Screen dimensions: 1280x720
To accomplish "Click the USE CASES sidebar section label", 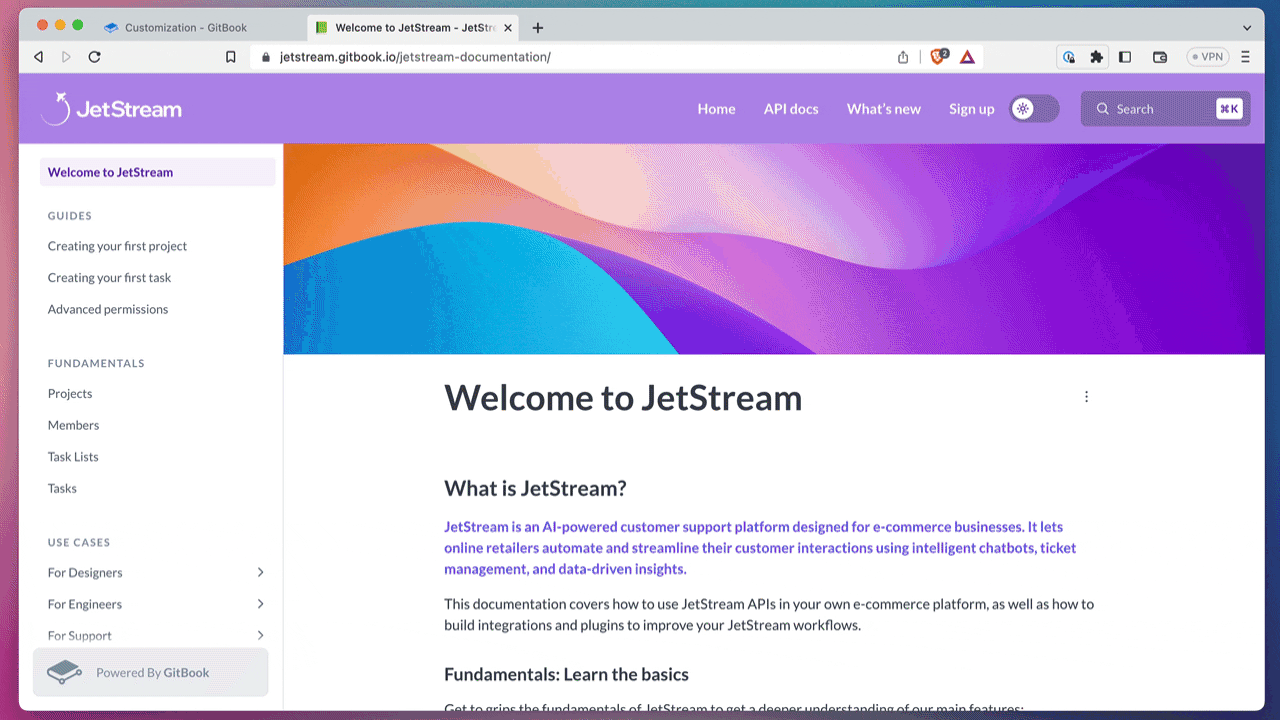I will (x=79, y=542).
